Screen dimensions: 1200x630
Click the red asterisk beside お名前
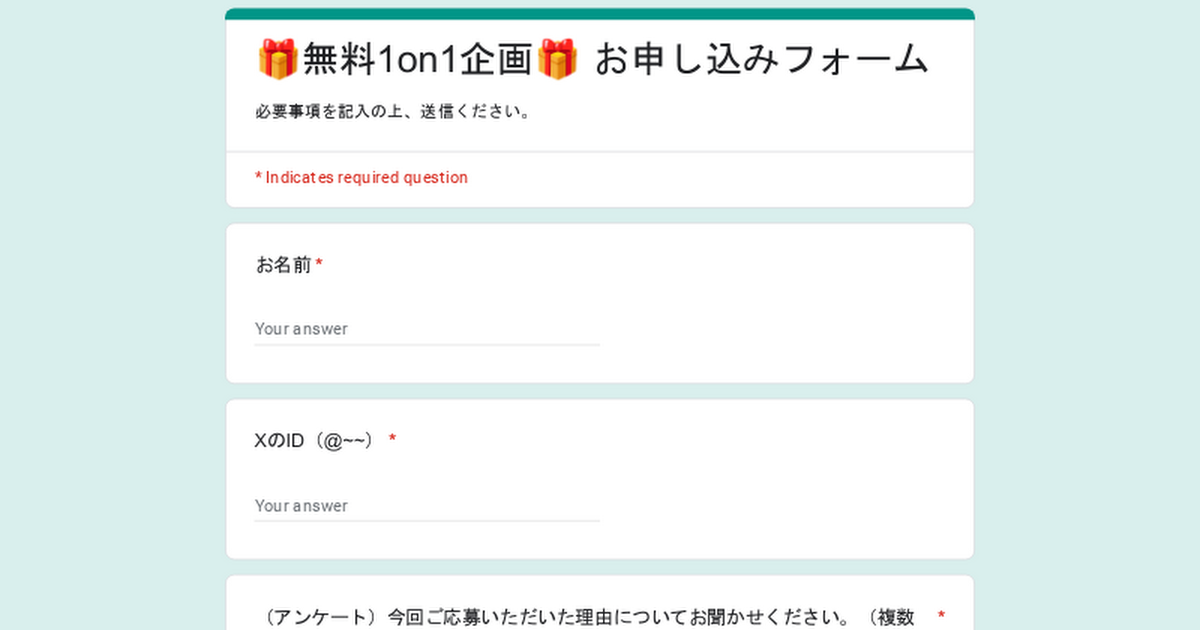click(x=319, y=265)
